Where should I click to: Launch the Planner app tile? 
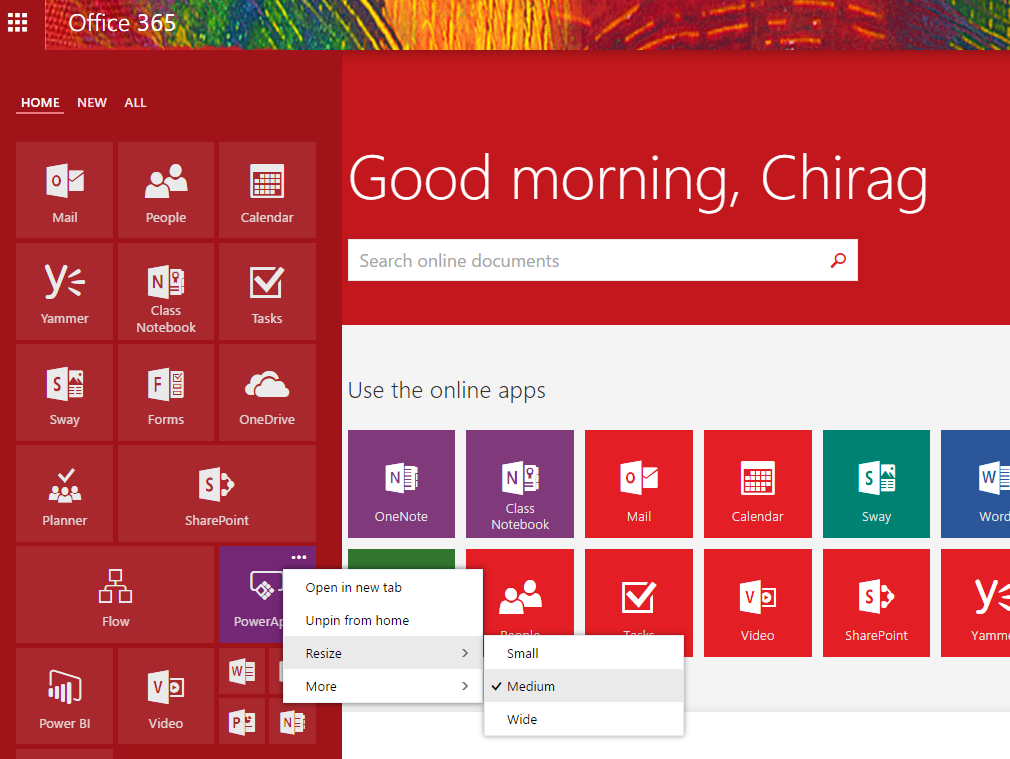[x=65, y=493]
